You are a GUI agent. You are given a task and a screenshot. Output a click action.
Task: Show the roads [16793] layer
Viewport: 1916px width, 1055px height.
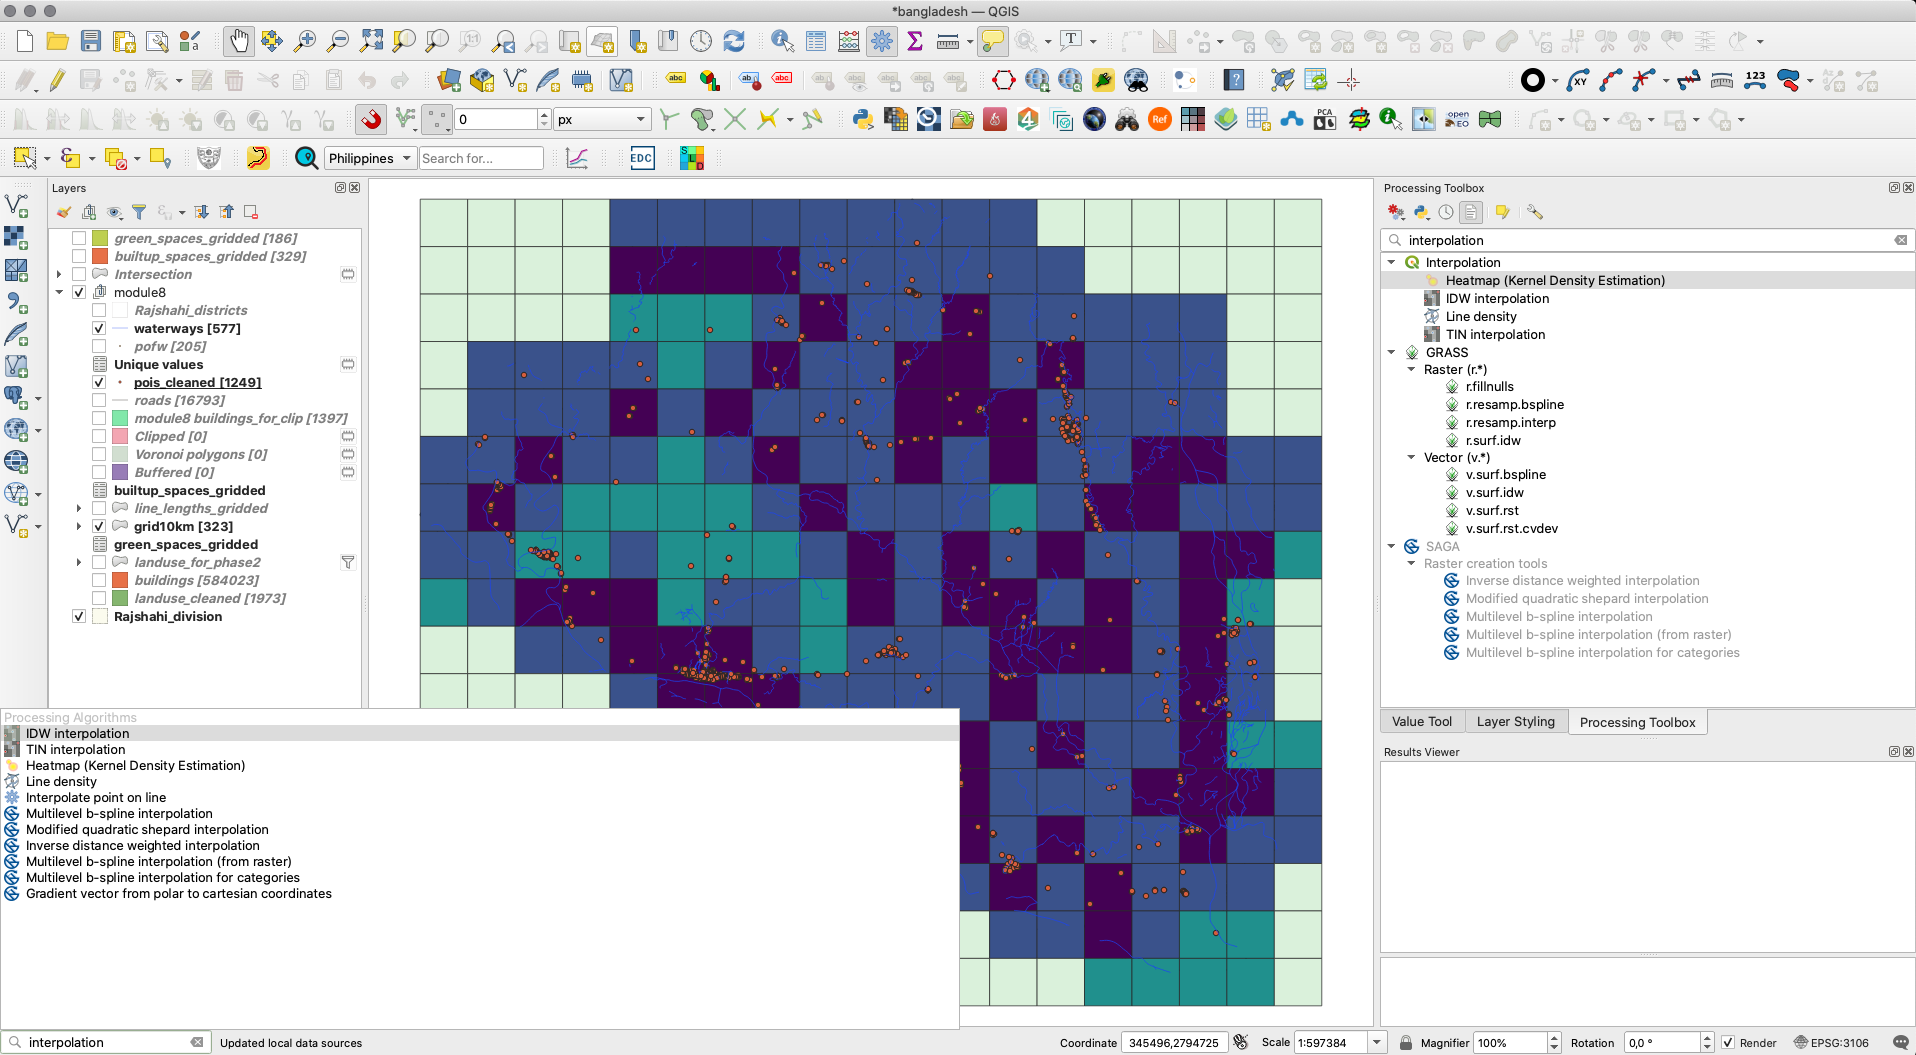pyautogui.click(x=99, y=400)
